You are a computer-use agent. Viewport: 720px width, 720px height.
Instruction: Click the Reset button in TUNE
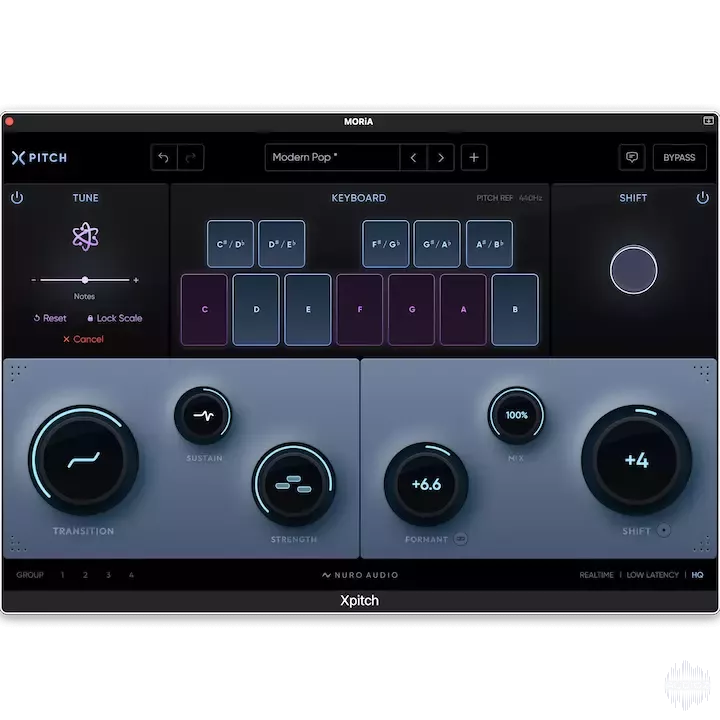[50, 318]
